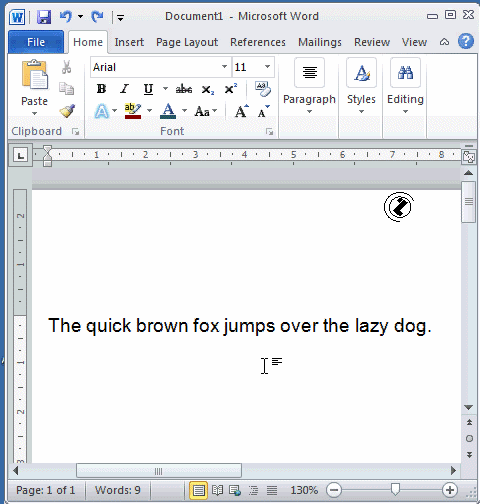Apply Strikethrough using the abc icon
This screenshot has height=504, width=480.
[x=184, y=89]
